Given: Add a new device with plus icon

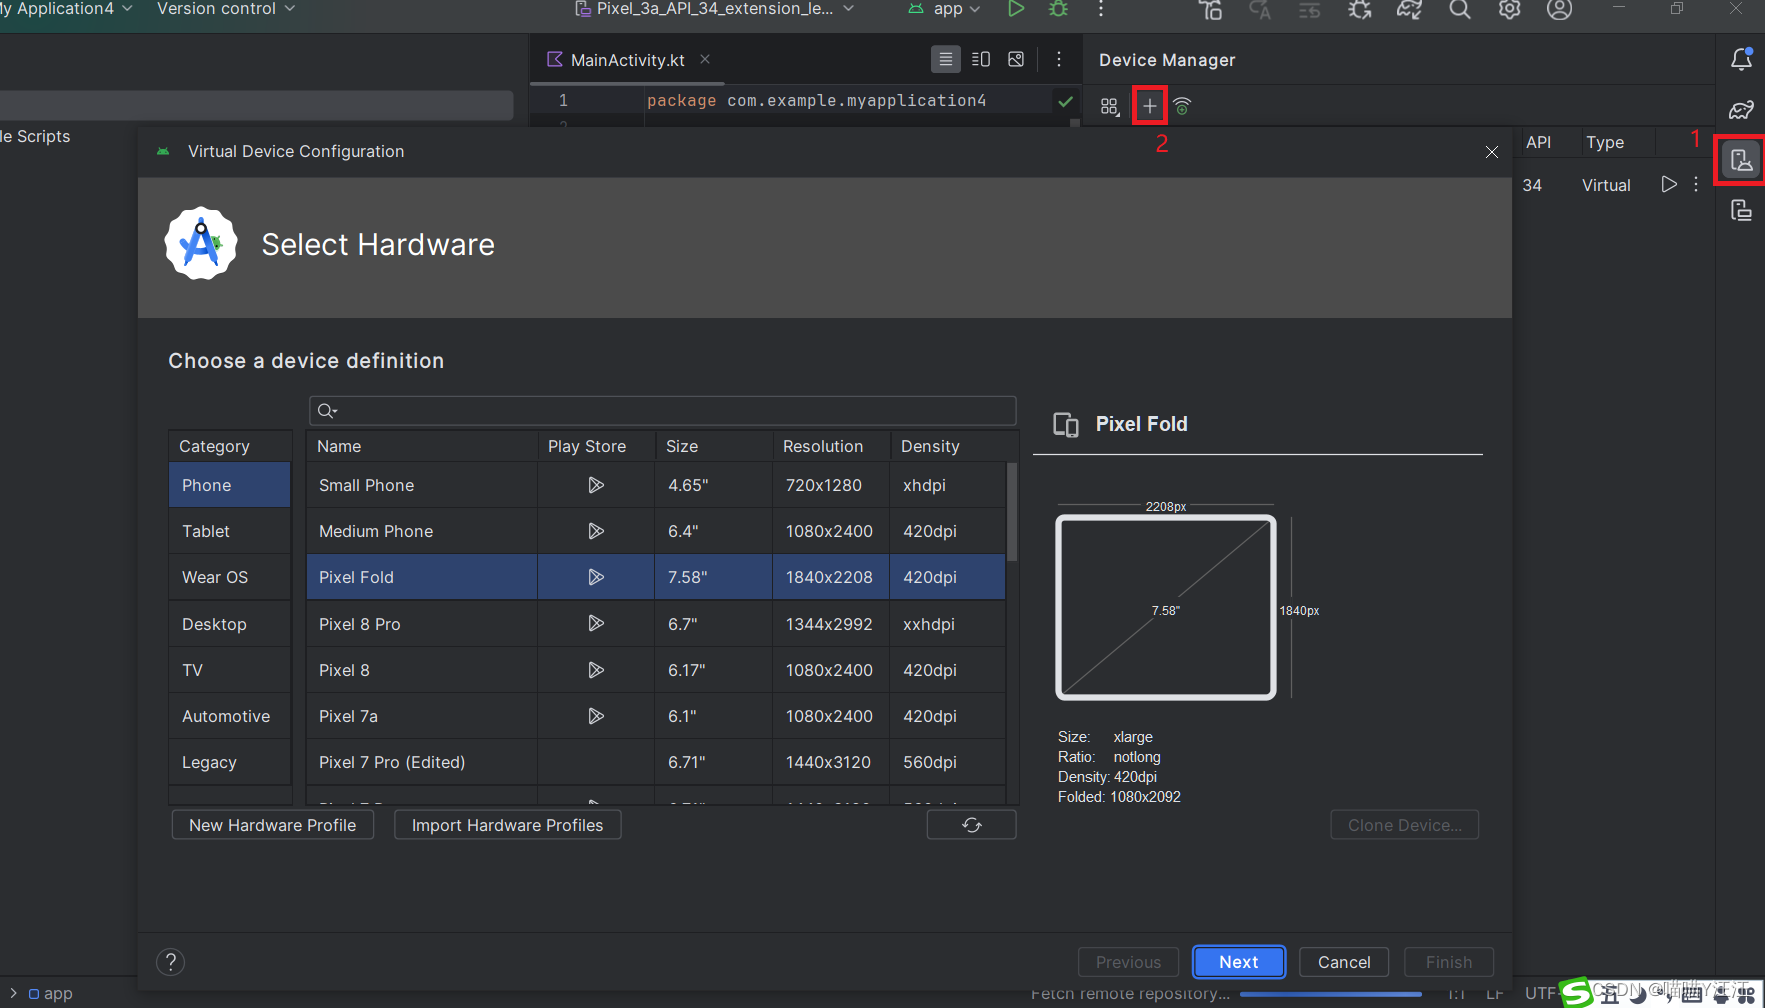Looking at the screenshot, I should pos(1150,106).
